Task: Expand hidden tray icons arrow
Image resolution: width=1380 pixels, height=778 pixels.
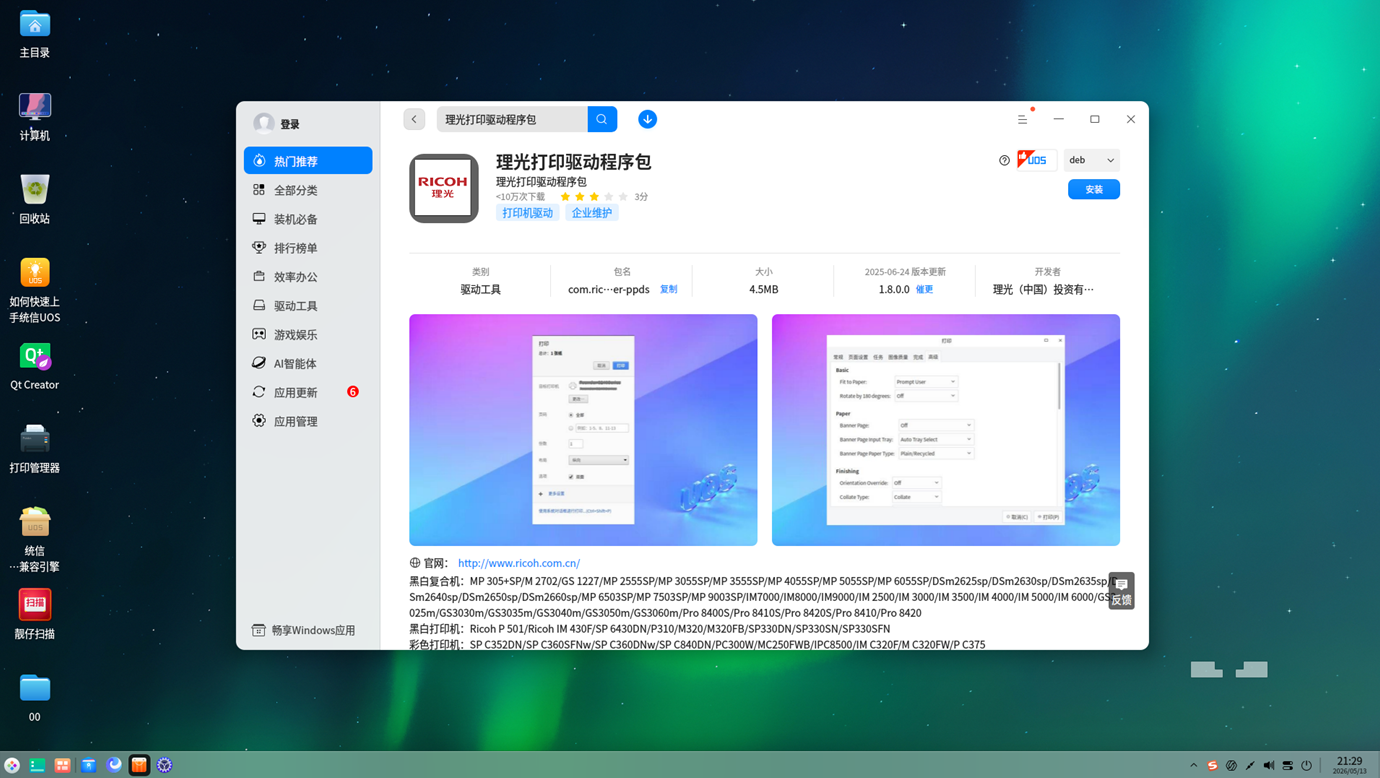Action: coord(1193,765)
